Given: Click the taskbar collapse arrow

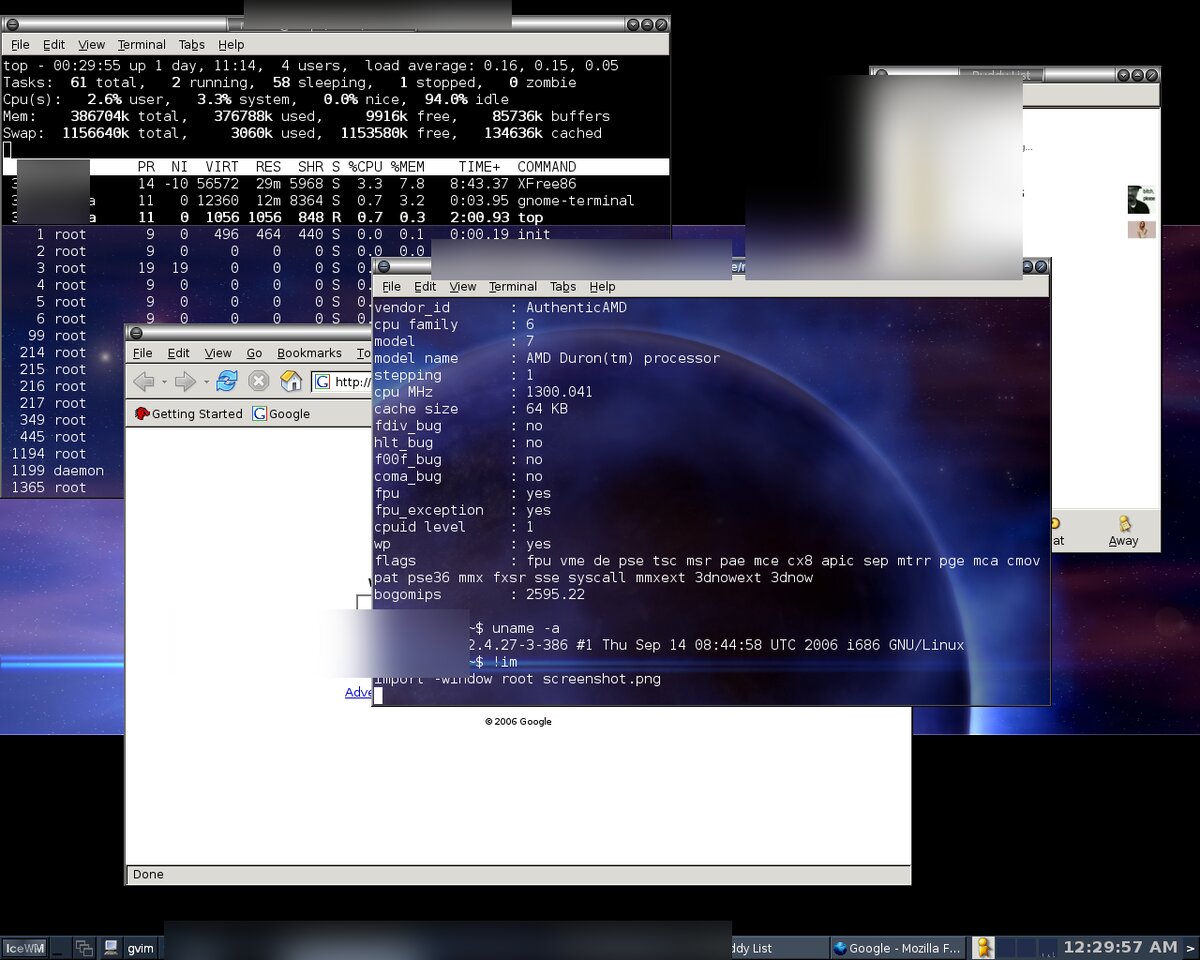Looking at the screenshot, I should (1190, 948).
